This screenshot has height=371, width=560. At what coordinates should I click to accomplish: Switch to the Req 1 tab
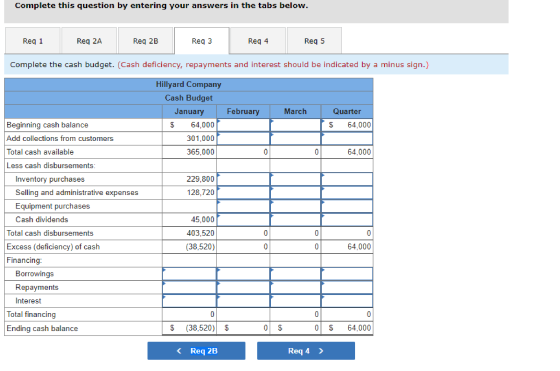pyautogui.click(x=32, y=41)
